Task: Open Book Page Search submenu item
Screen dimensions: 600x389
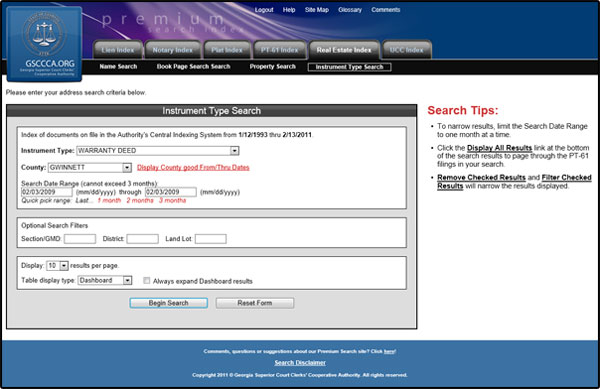Action: pos(193,67)
